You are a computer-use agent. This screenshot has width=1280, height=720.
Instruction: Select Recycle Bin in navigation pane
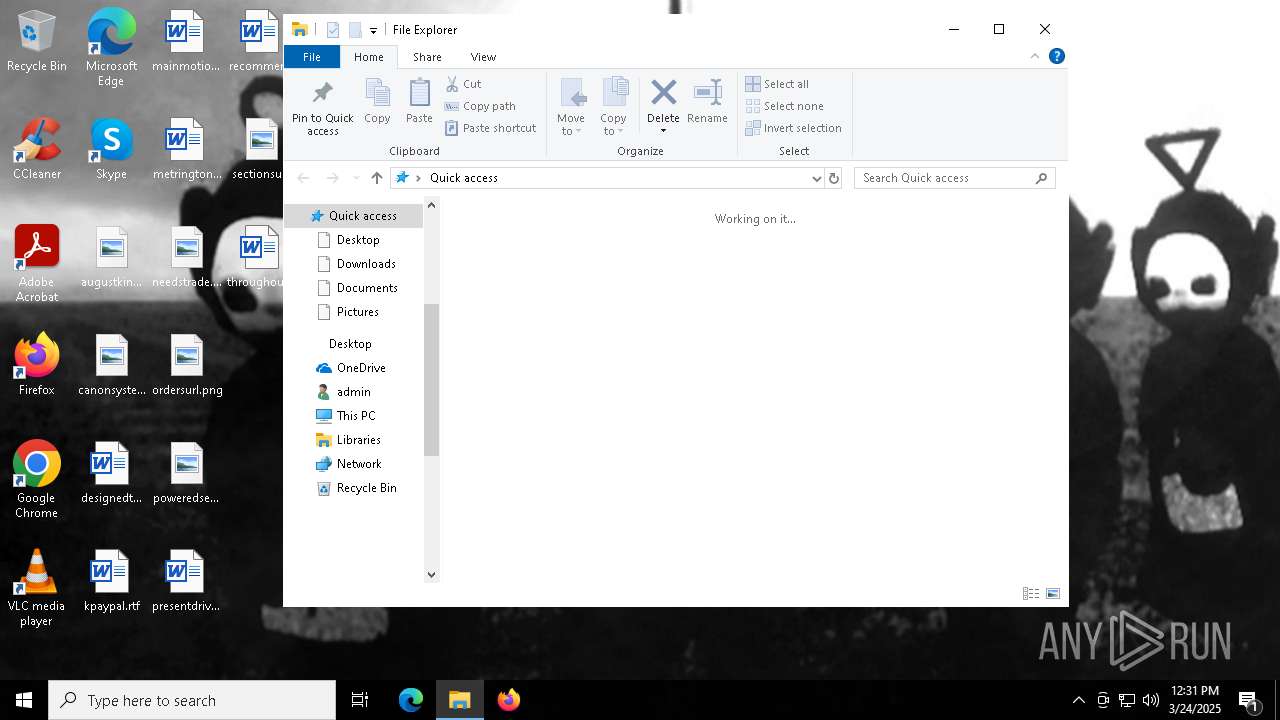[366, 488]
